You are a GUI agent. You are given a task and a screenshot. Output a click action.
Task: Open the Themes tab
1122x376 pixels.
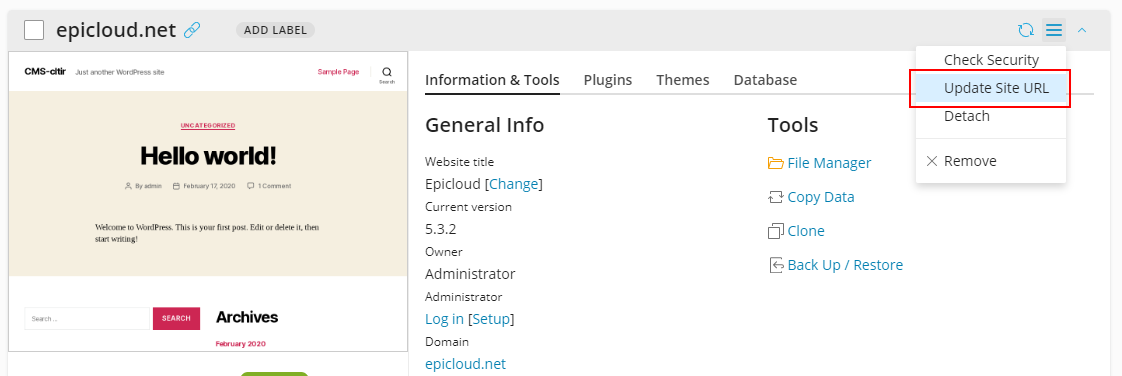(x=683, y=80)
